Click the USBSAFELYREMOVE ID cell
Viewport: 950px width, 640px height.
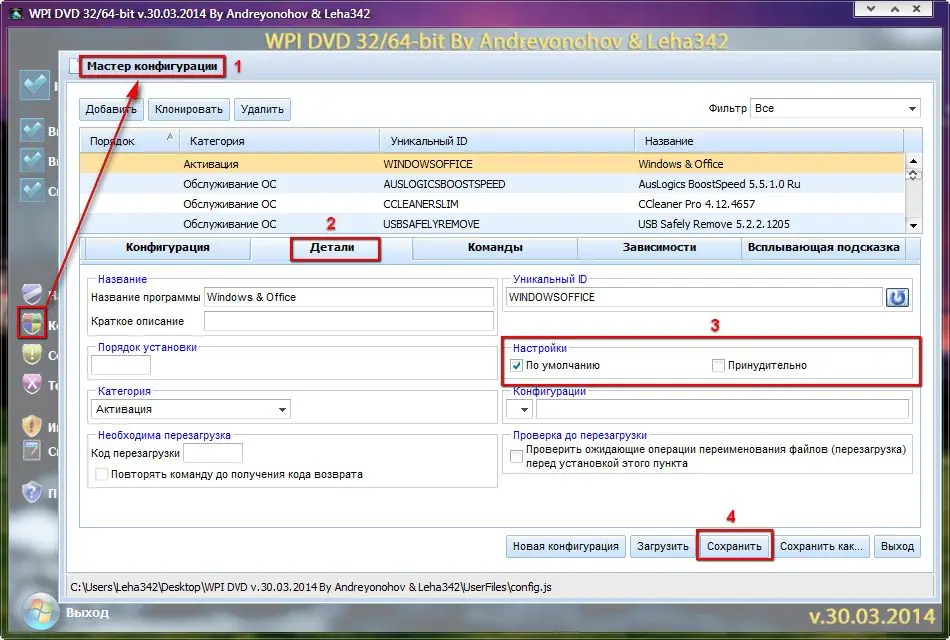coord(431,224)
